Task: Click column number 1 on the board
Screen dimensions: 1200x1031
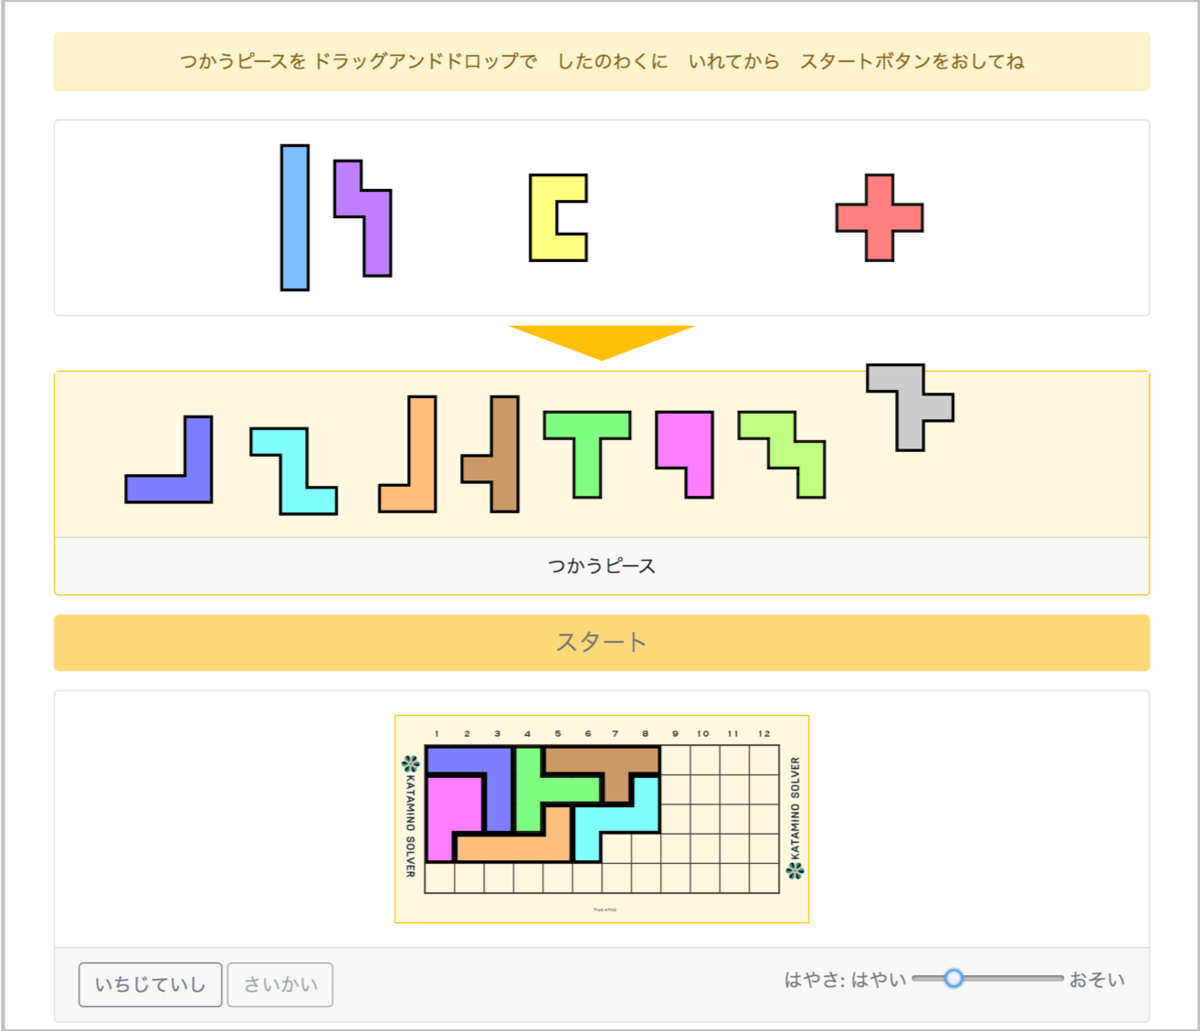Action: point(437,734)
